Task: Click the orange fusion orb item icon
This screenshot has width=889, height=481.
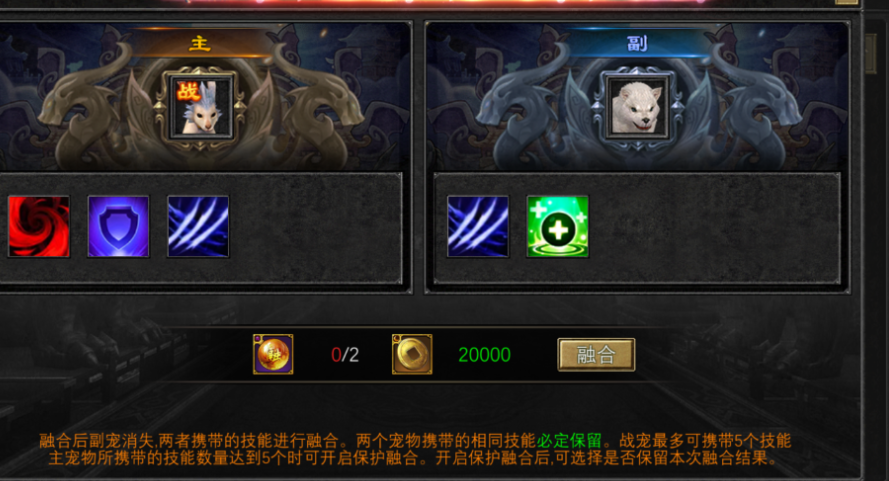Action: coord(273,354)
